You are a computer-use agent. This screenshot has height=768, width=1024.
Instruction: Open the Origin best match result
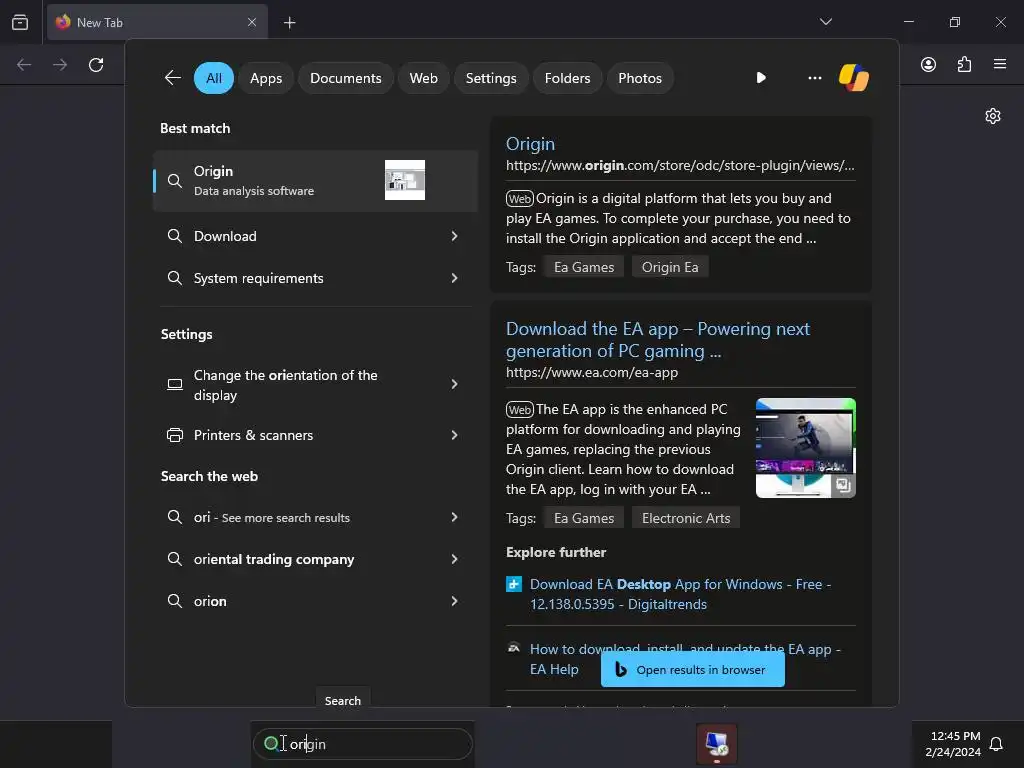point(315,181)
